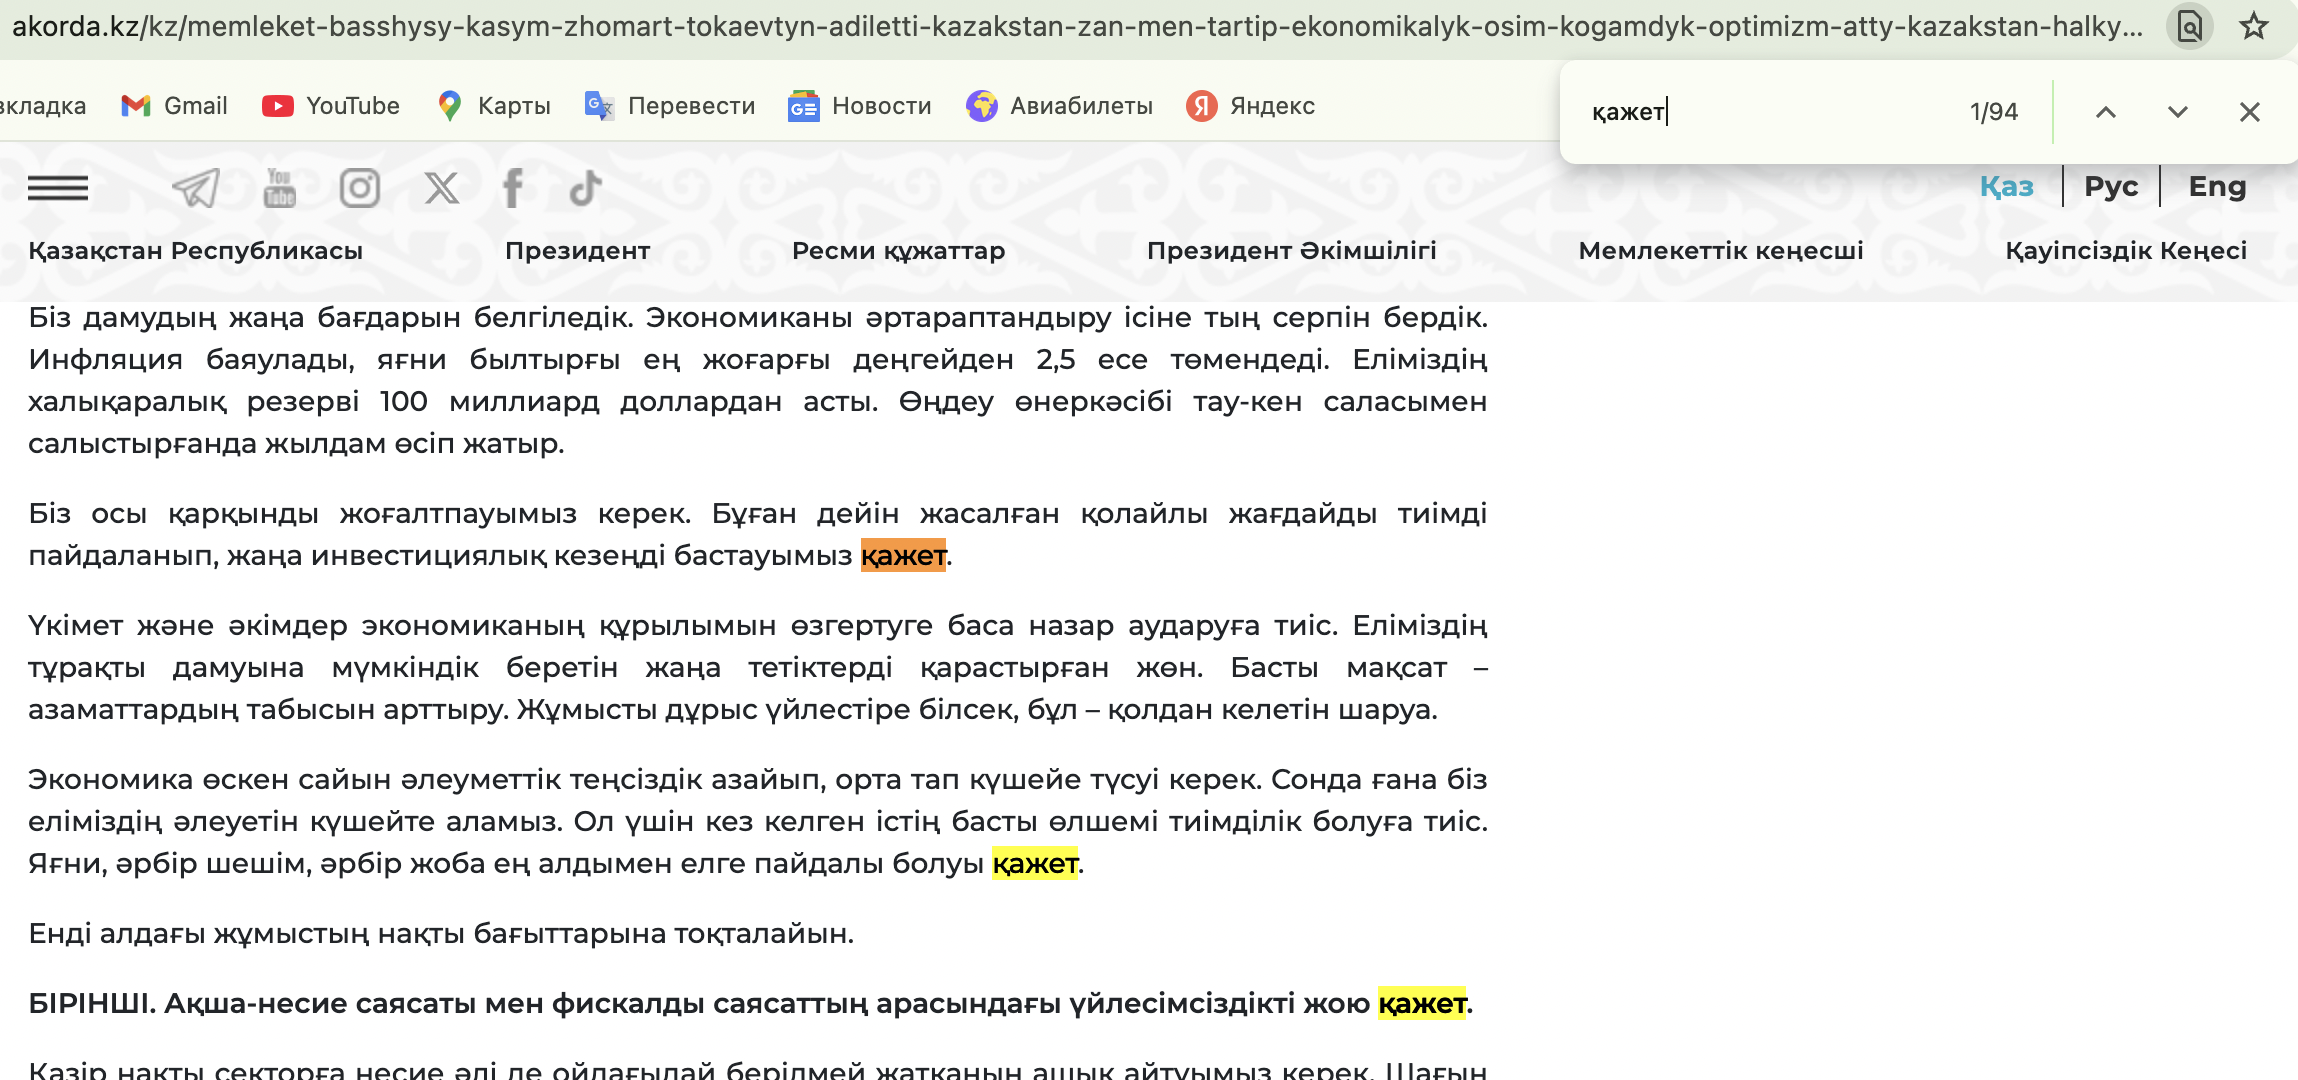Screen dimensions: 2298x1080
Task: Switch site language to Eng
Action: [x=2217, y=186]
